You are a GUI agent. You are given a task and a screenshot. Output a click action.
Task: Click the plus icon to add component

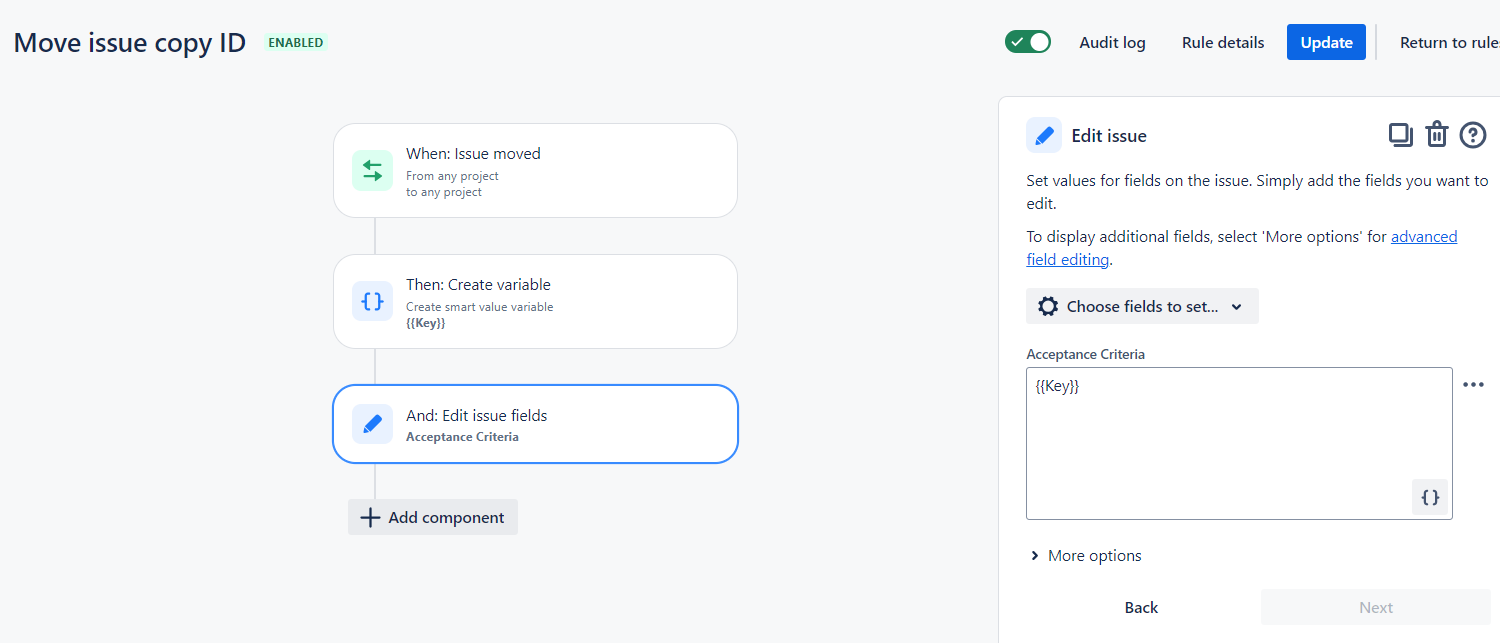(370, 517)
